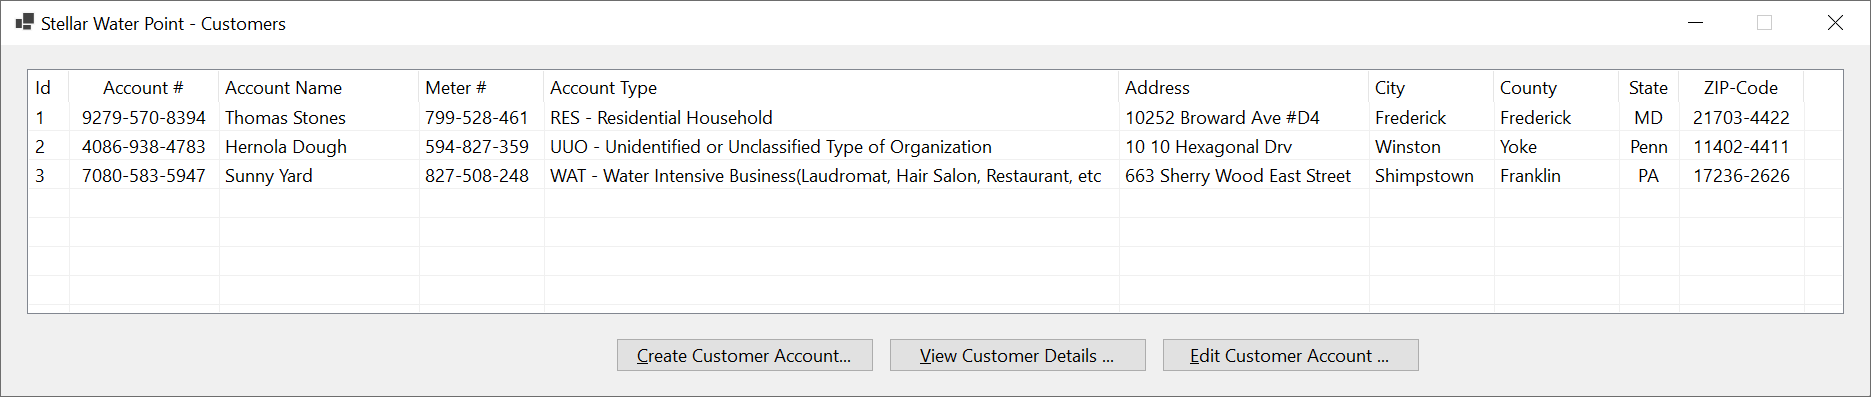
Task: Click state Penn
Action: pos(1649,146)
